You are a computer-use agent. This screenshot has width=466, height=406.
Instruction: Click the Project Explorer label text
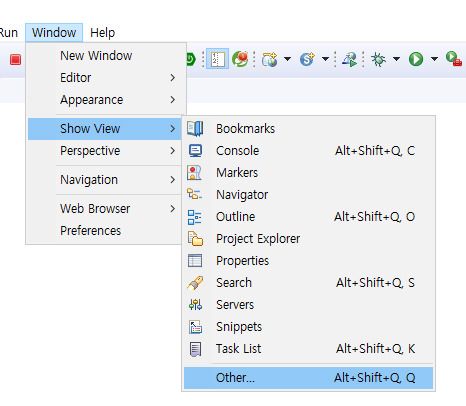pyautogui.click(x=258, y=239)
